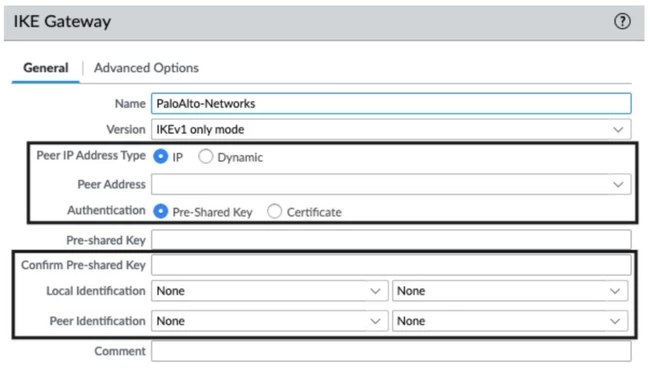The height and width of the screenshot is (376, 650).
Task: Open the Peer Address dropdown
Action: tap(391, 184)
